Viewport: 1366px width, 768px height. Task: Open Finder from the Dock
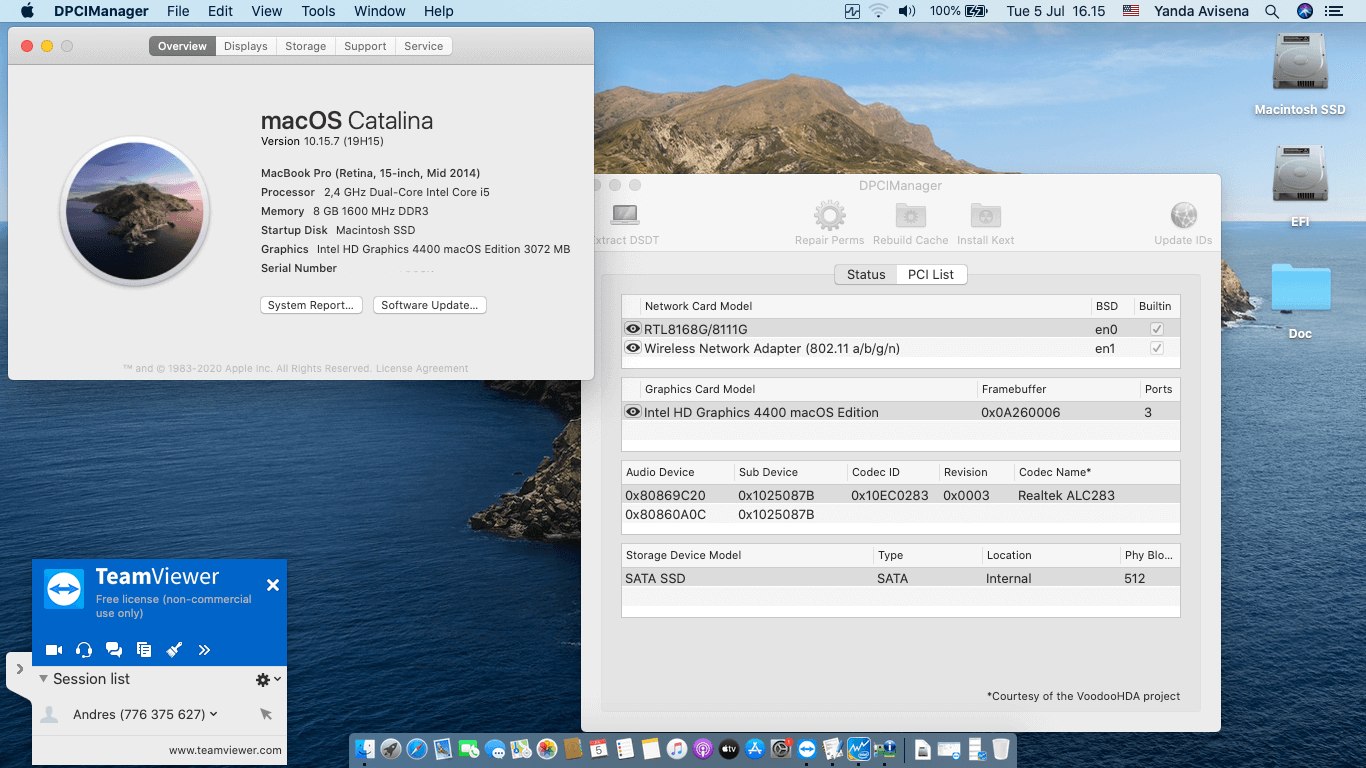point(365,748)
